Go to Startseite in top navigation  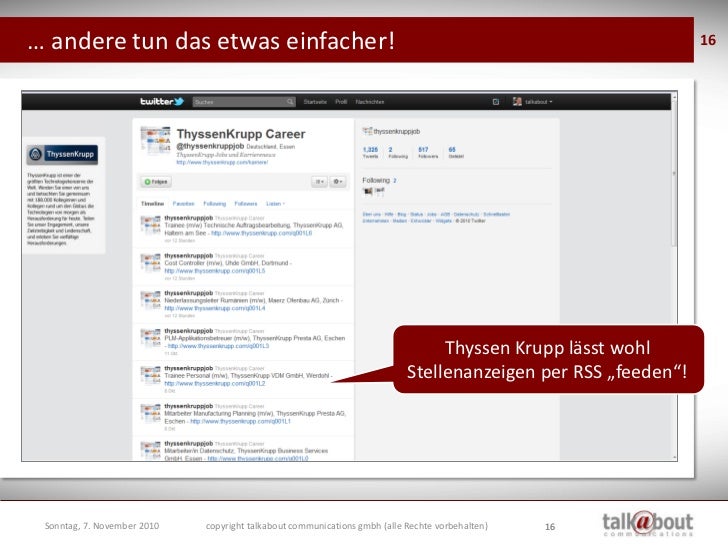tap(315, 102)
